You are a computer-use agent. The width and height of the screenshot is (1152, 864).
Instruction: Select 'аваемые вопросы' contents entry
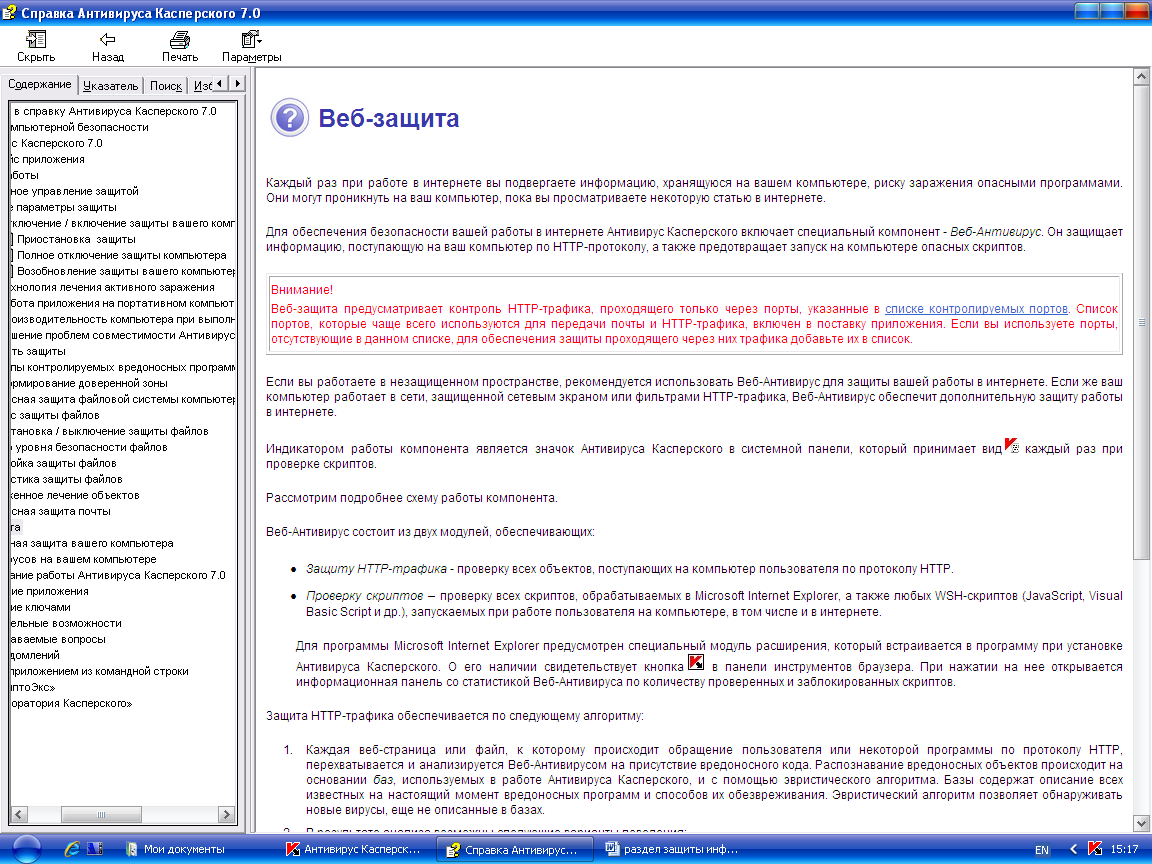click(x=58, y=640)
